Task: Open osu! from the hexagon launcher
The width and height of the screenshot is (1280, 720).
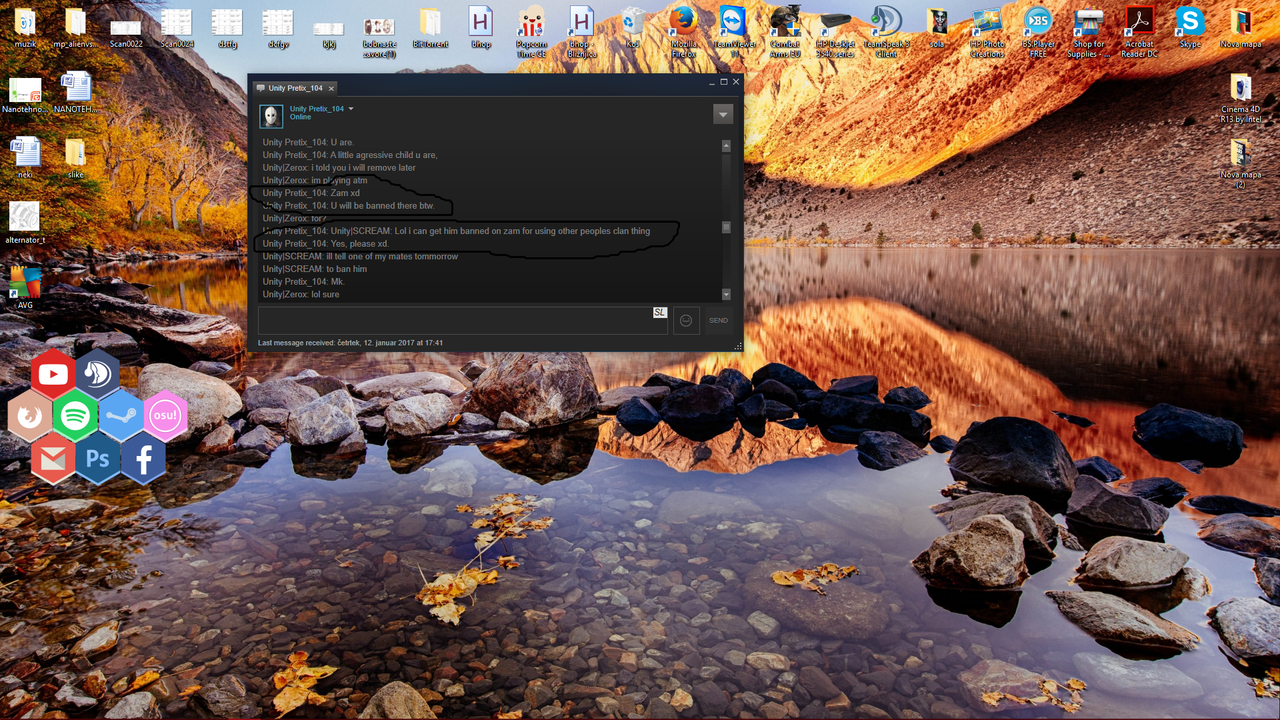Action: (x=165, y=416)
